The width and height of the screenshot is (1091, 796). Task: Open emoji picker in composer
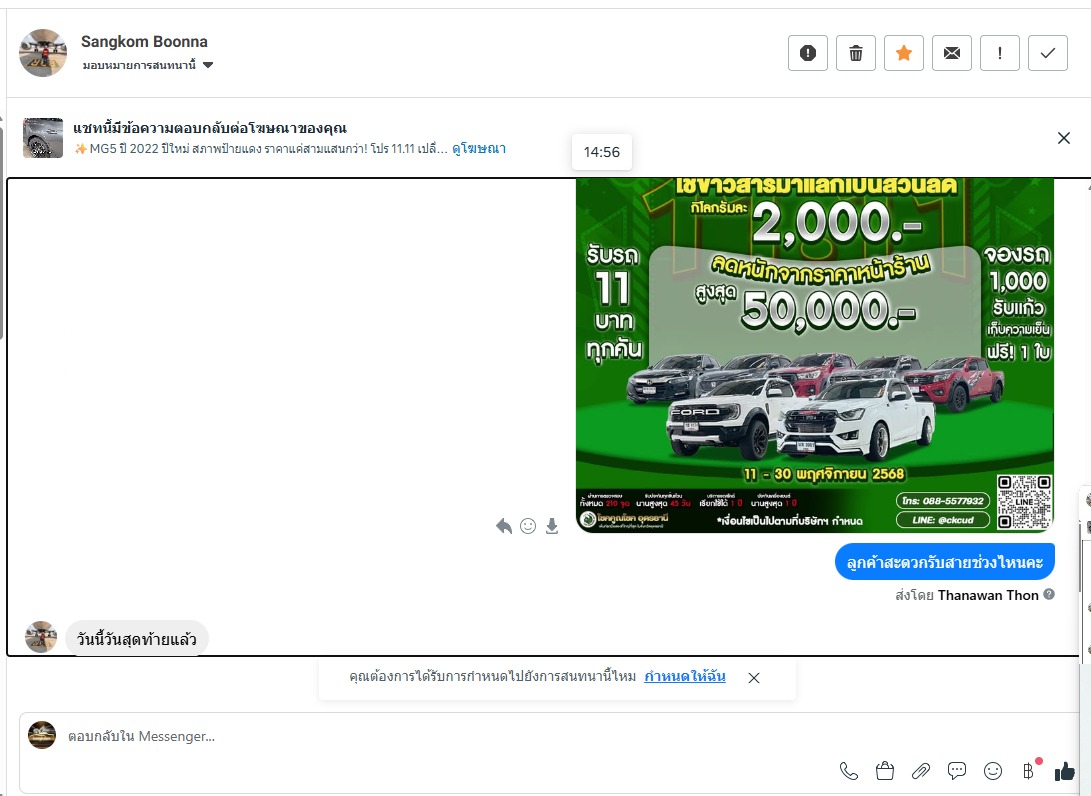coord(993,771)
